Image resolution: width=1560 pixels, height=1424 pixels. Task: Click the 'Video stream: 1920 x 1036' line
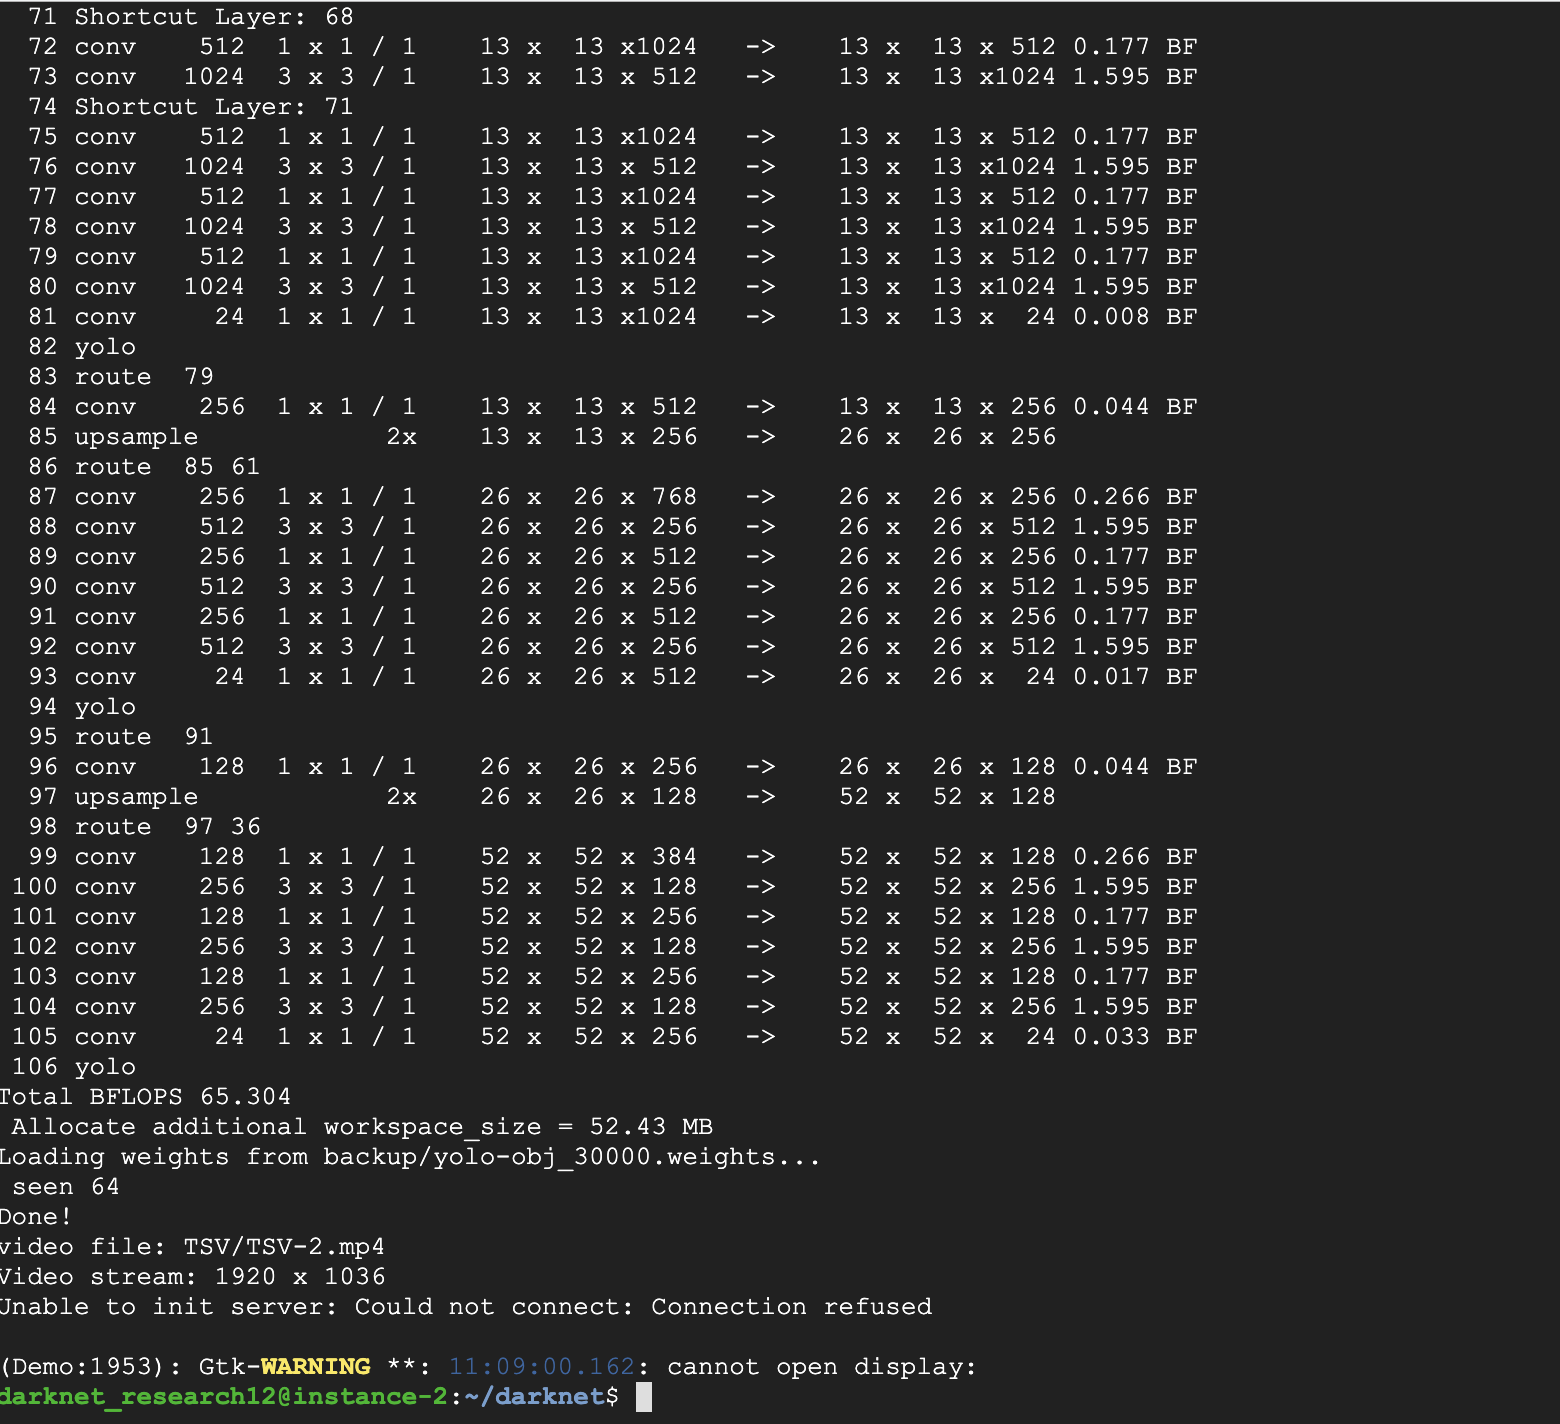pos(192,1277)
